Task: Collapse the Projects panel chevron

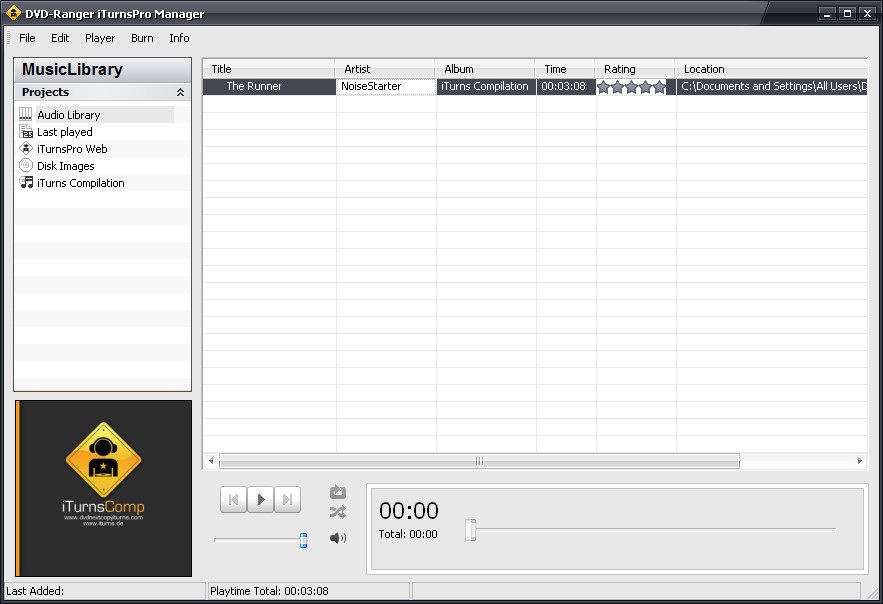Action: click(x=180, y=92)
